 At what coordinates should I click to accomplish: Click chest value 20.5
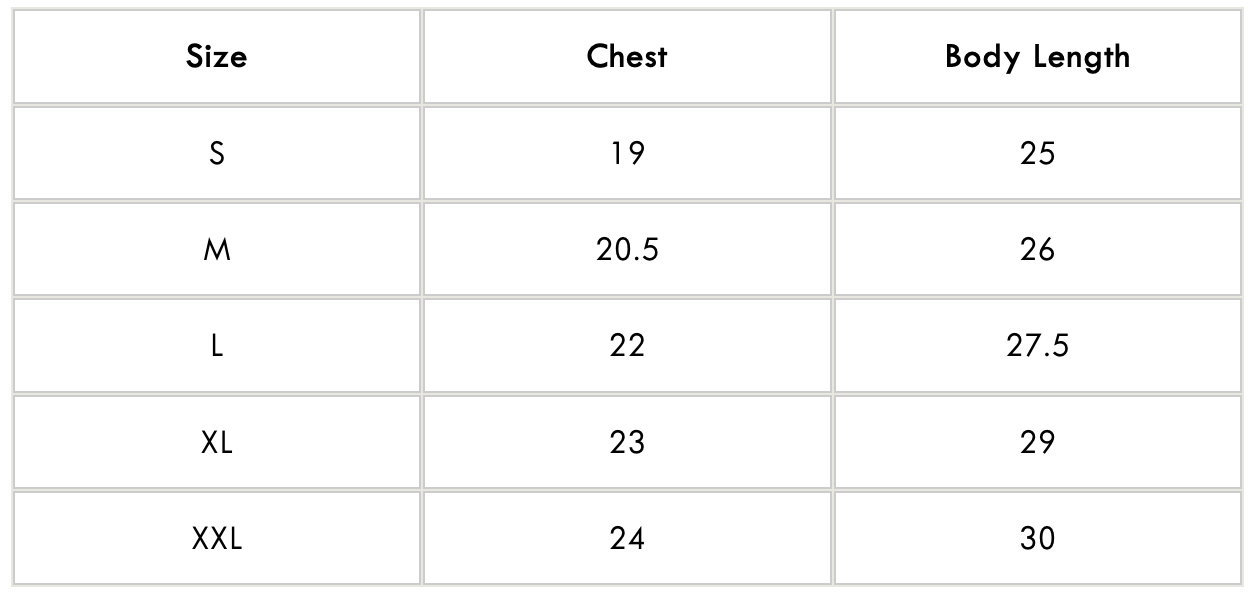point(627,249)
